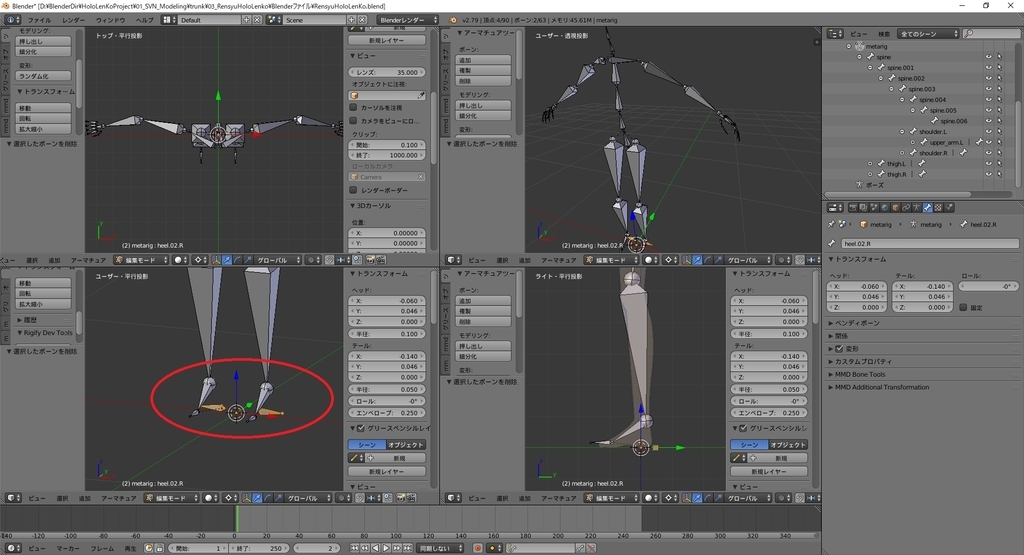Open the ファイル menu

tap(39, 20)
